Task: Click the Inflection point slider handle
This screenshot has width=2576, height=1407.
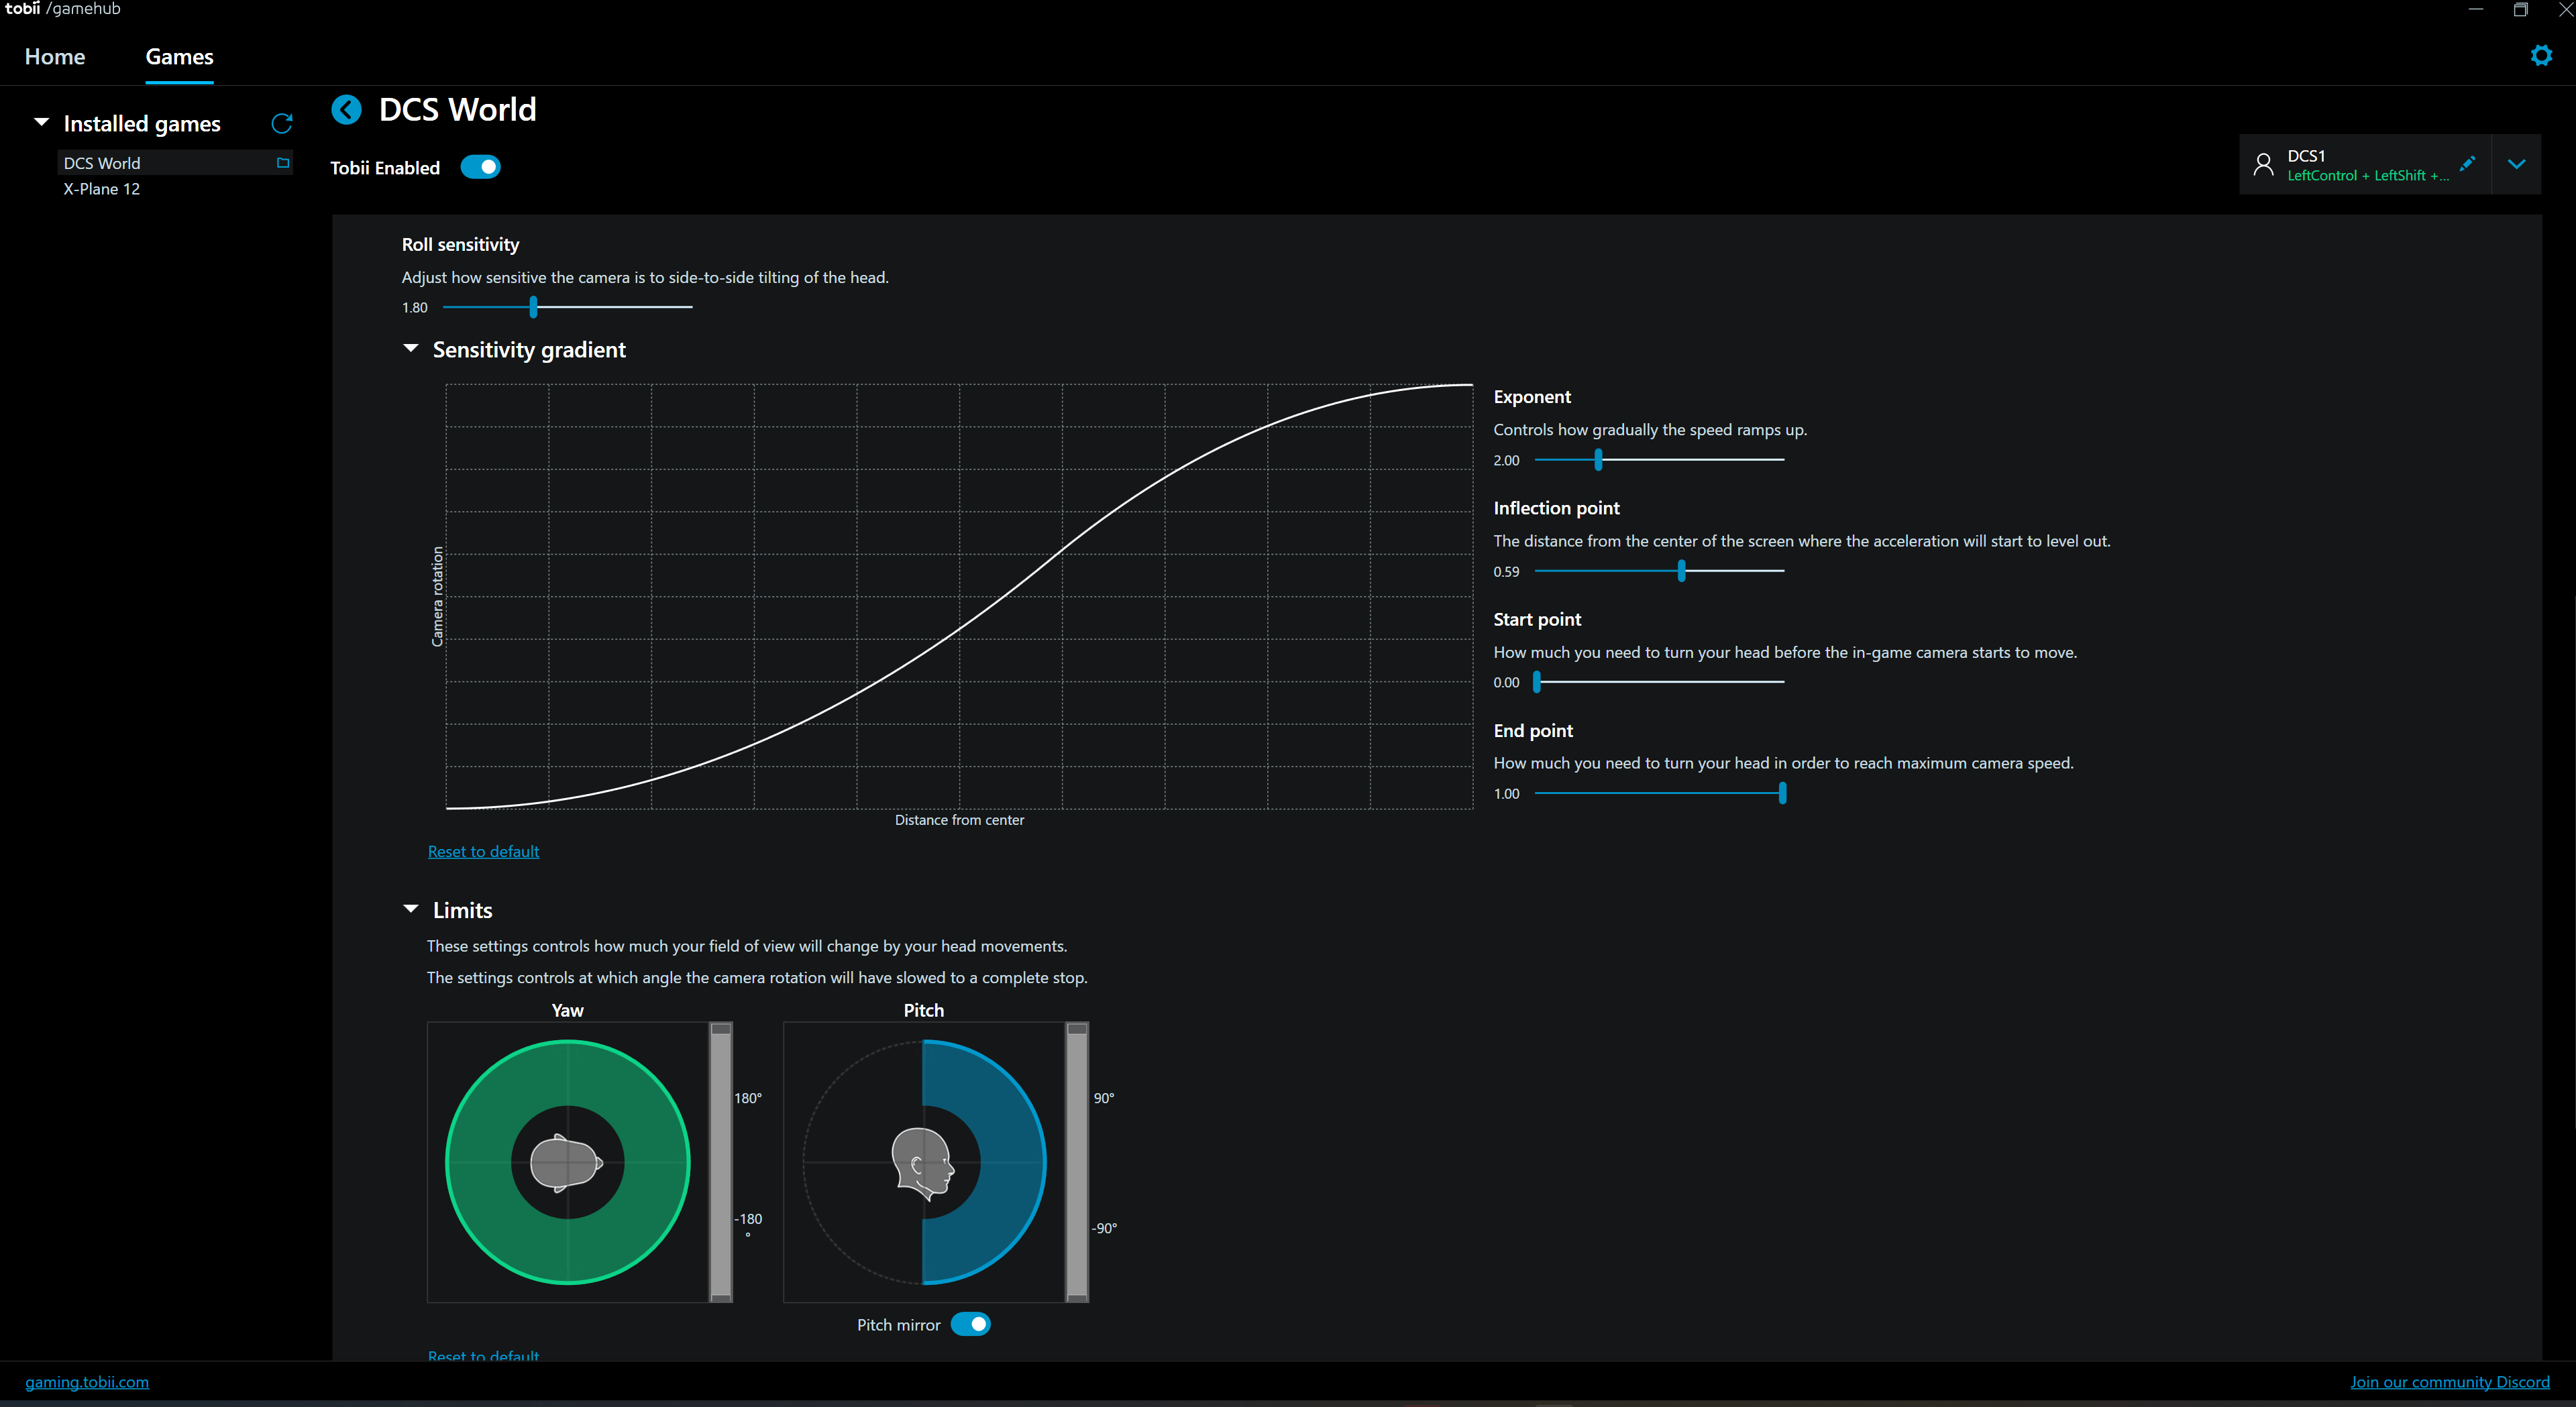Action: 1682,571
